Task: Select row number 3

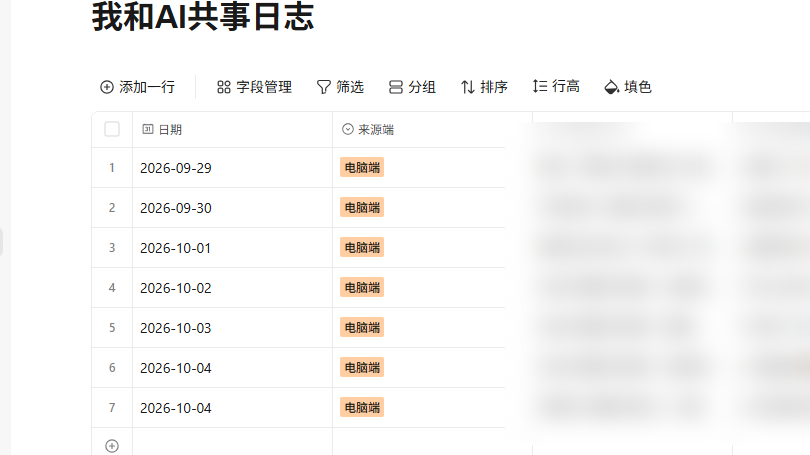Action: tap(112, 248)
